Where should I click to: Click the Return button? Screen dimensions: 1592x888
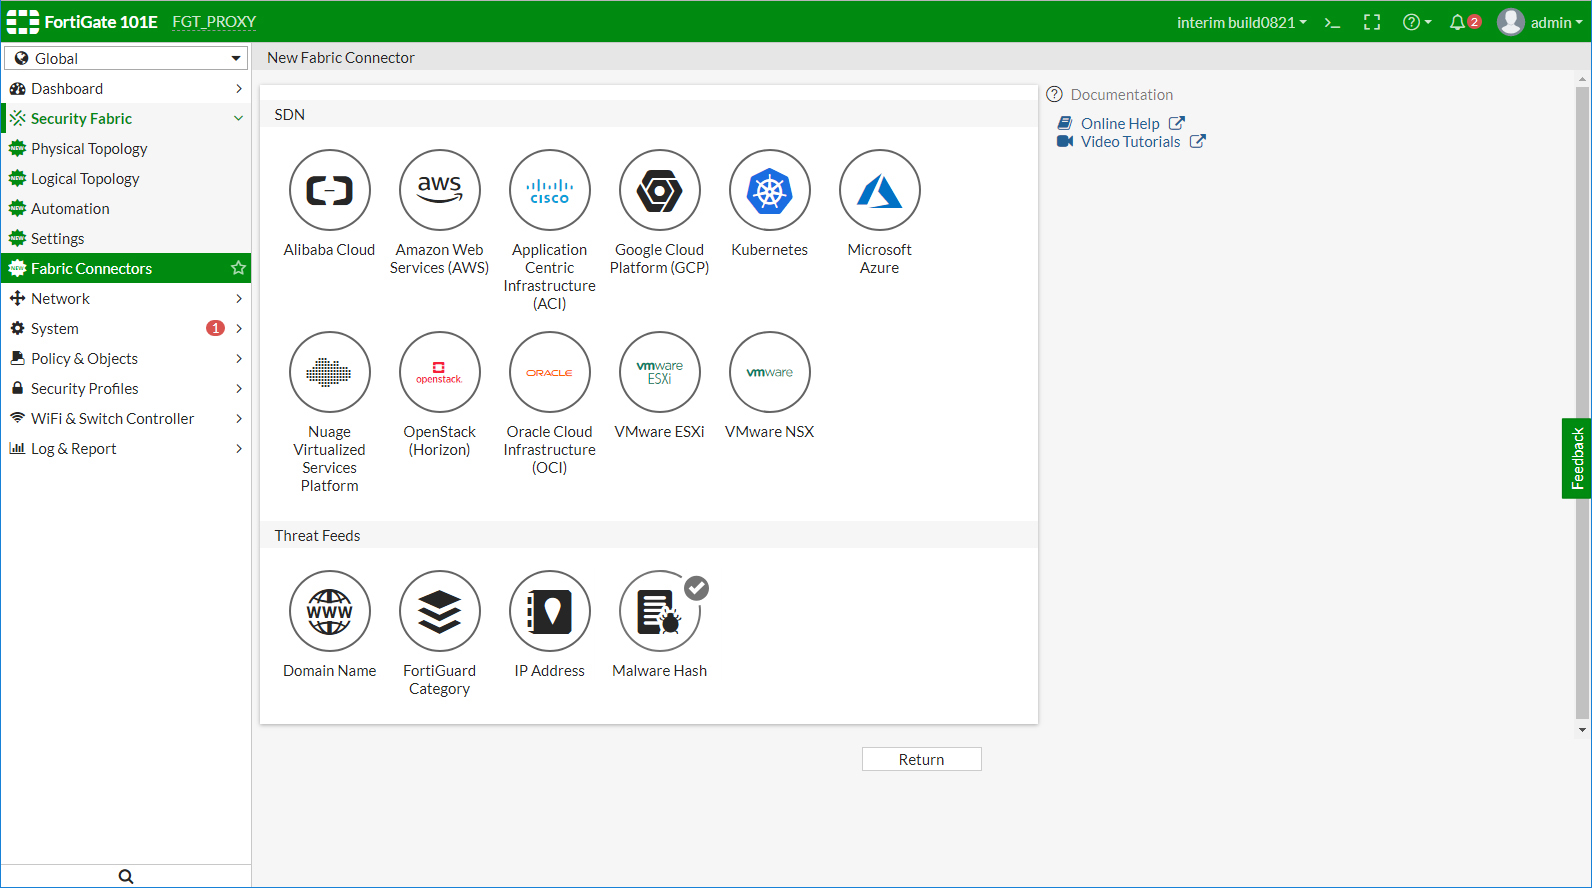click(921, 759)
